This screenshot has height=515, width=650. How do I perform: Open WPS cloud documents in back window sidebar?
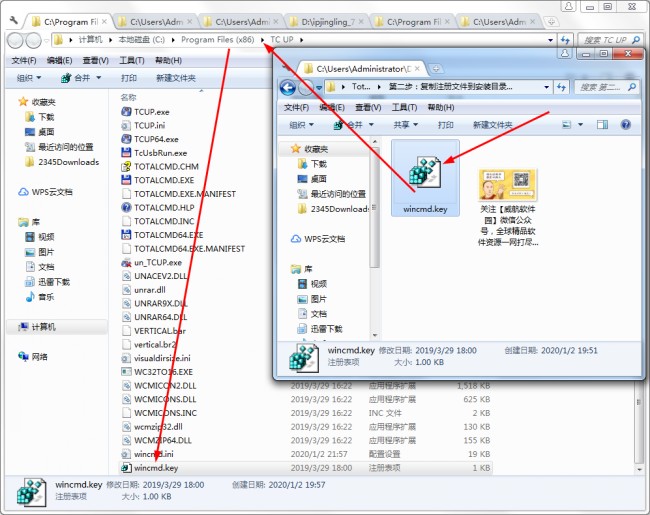[x=46, y=192]
